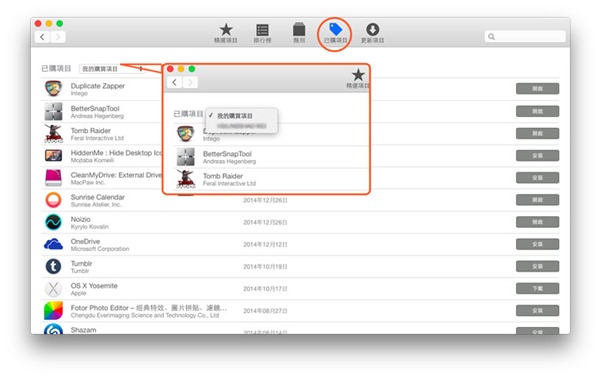Click the Fotor date 2014年08月27日
This screenshot has height=377, width=600.
point(265,311)
